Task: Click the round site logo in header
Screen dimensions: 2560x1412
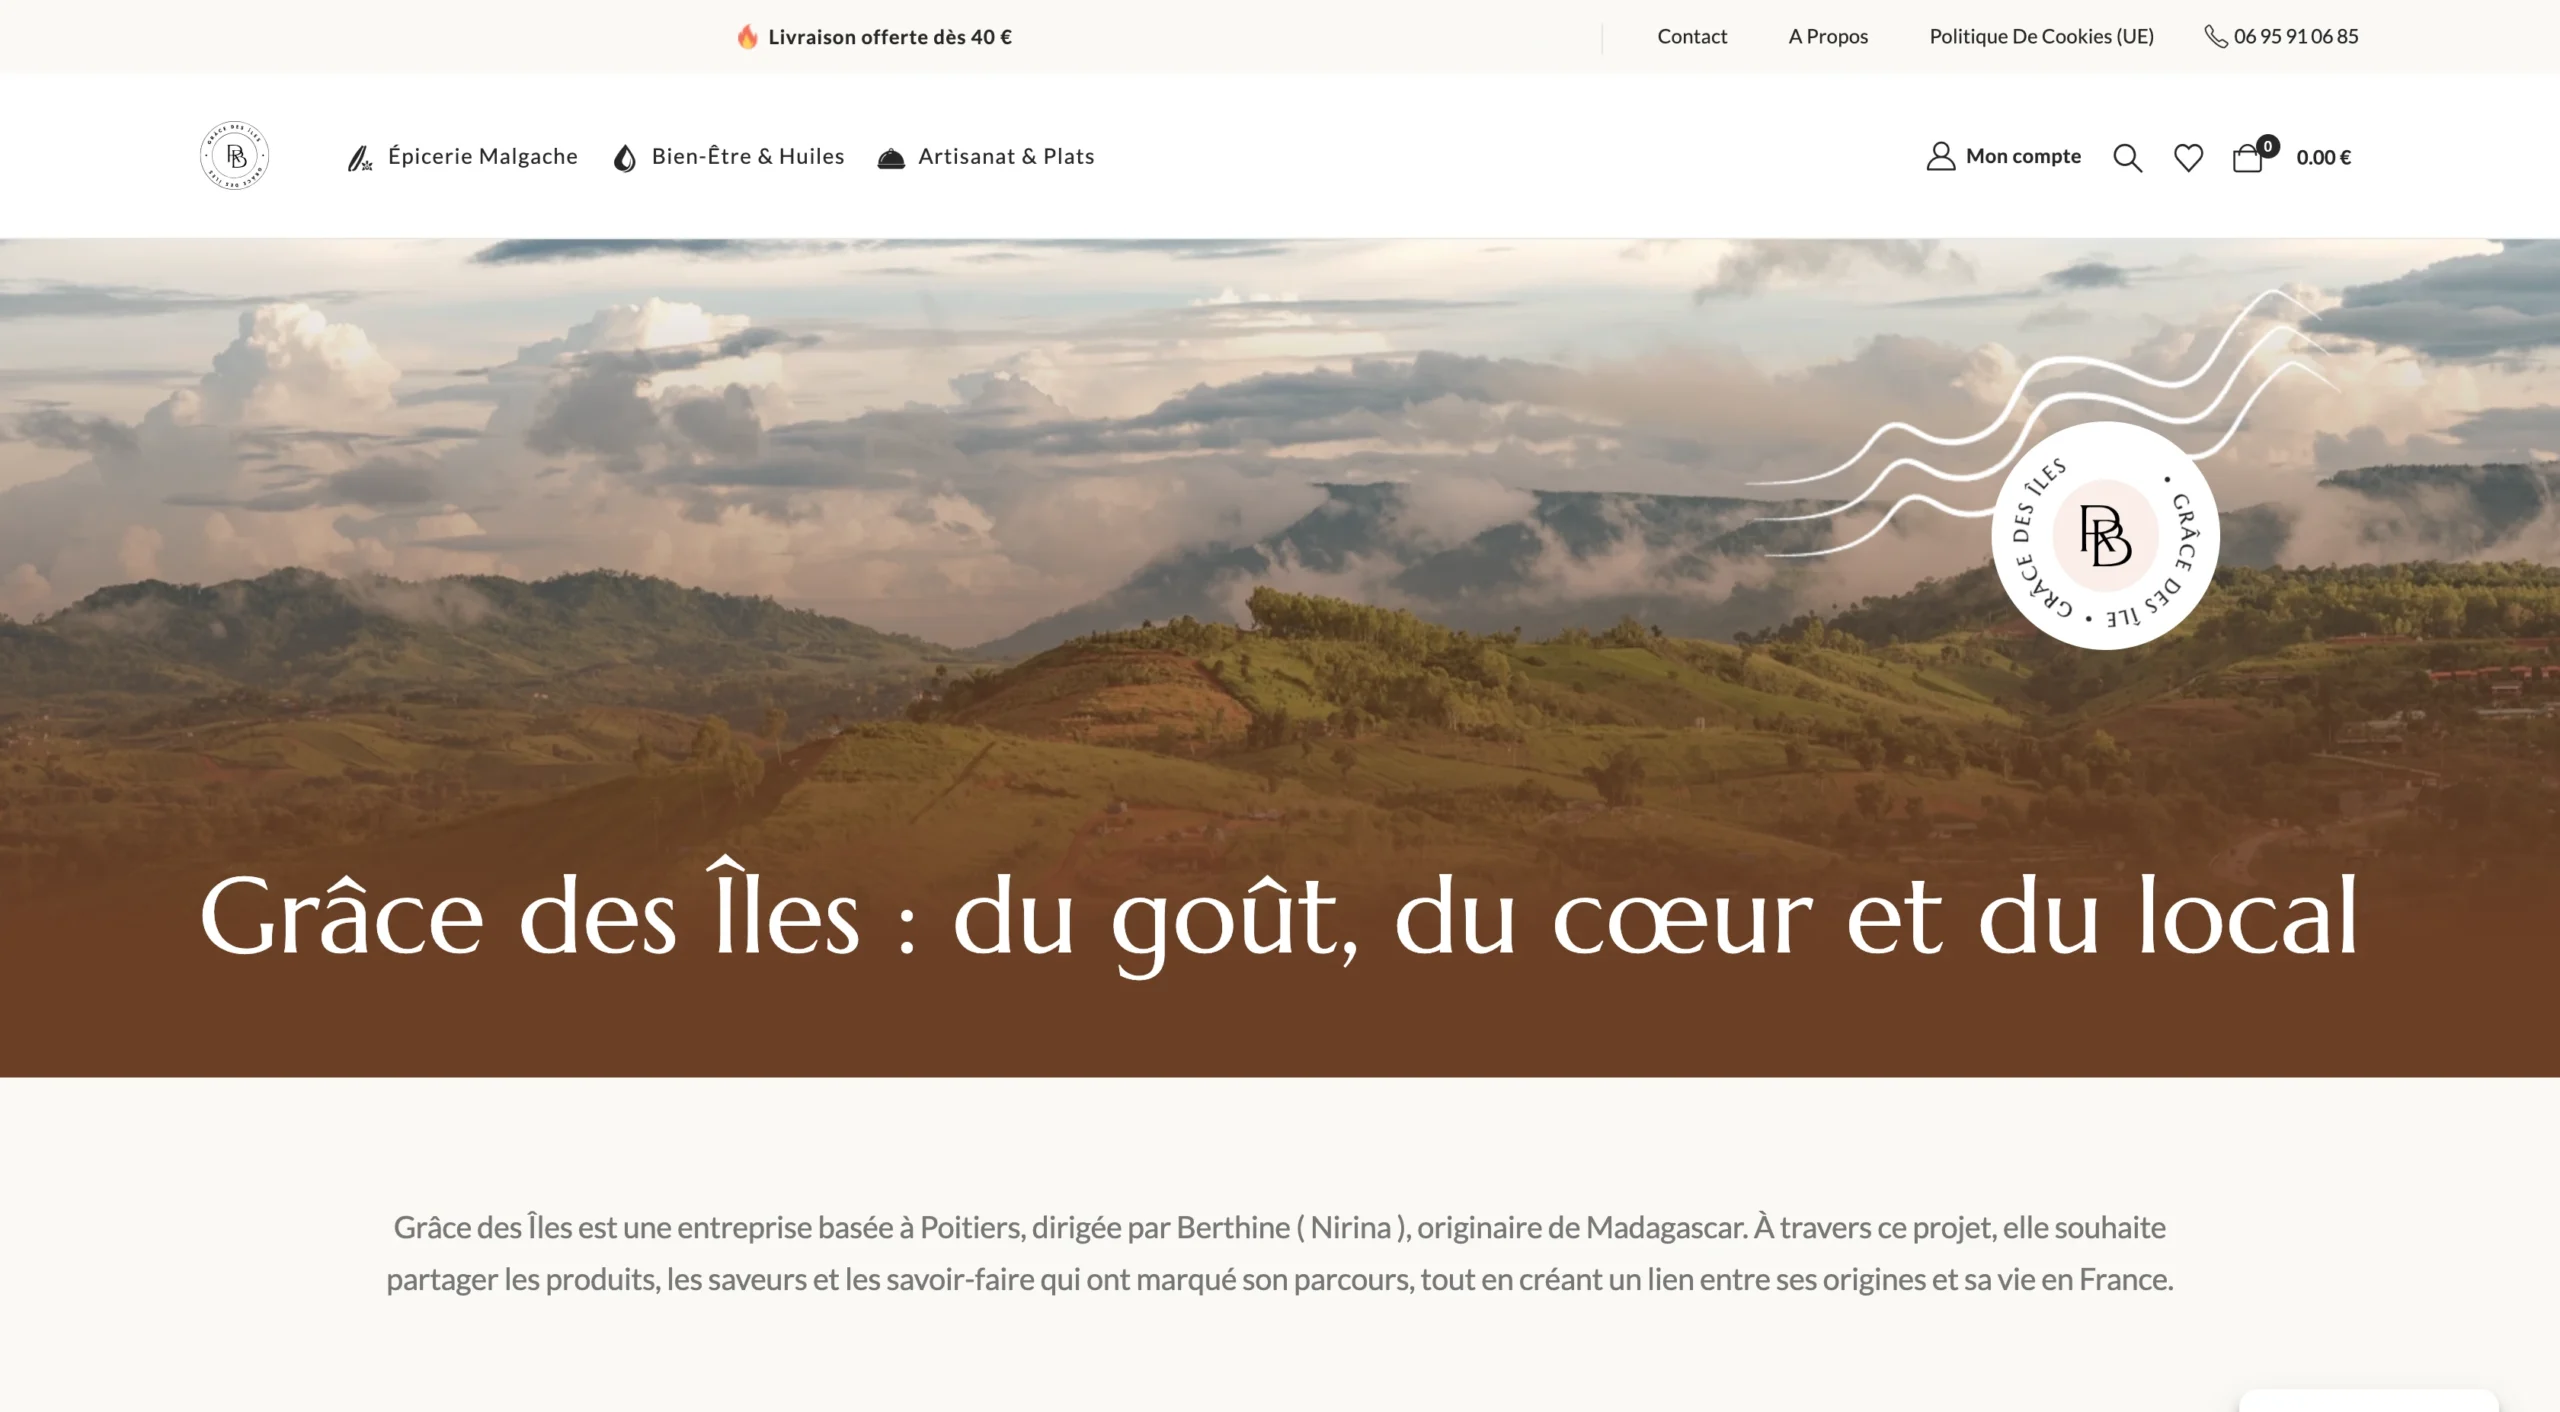Action: tap(235, 156)
